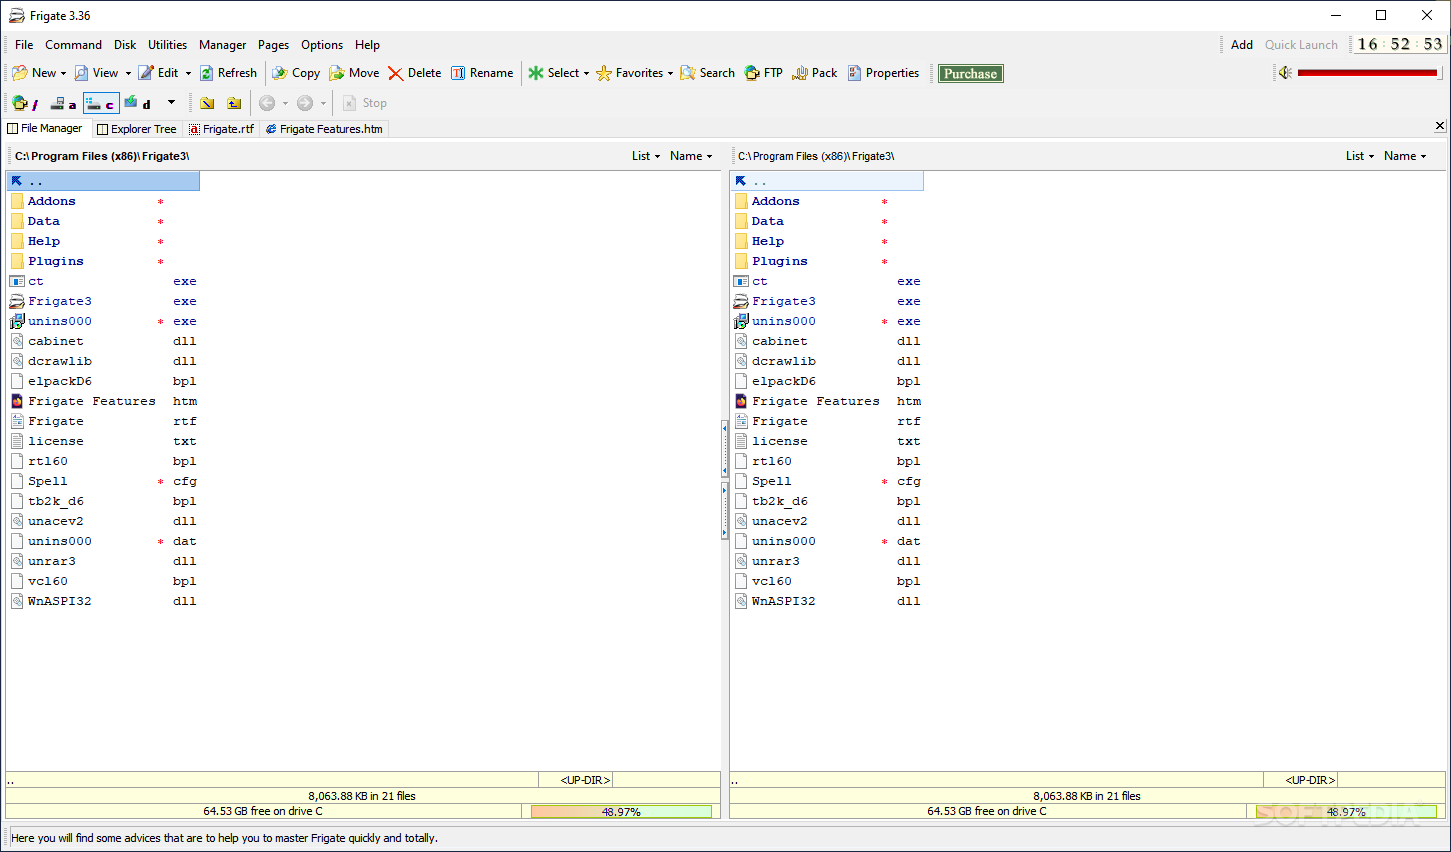Image resolution: width=1451 pixels, height=852 pixels.
Task: Open the Disk menu
Action: (x=125, y=45)
